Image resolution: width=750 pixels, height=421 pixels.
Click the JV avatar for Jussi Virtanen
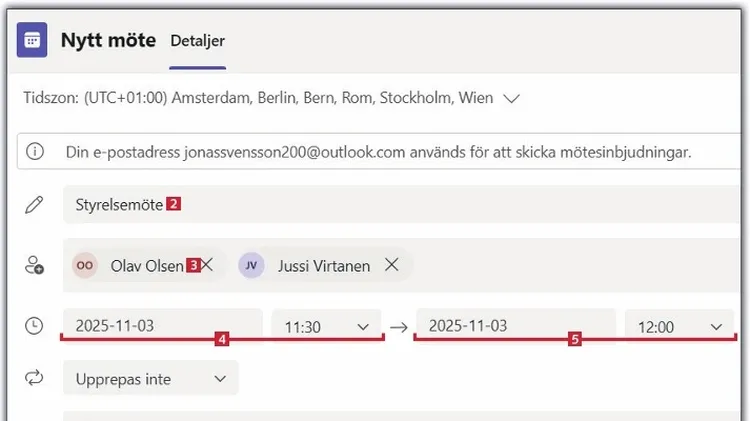tap(251, 266)
